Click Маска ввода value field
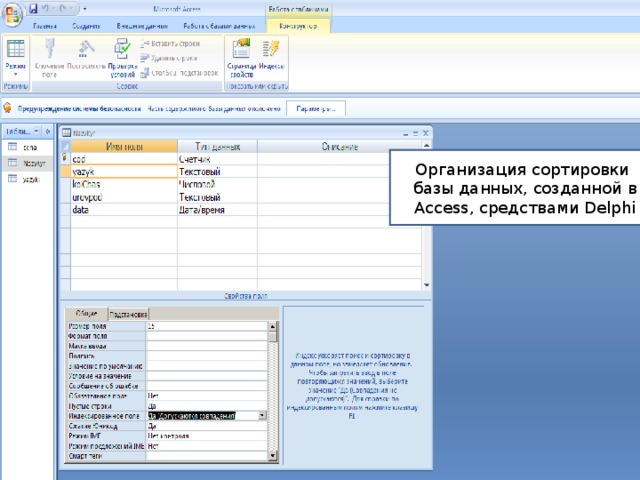Viewport: 640px width, 480px height. [x=207, y=346]
